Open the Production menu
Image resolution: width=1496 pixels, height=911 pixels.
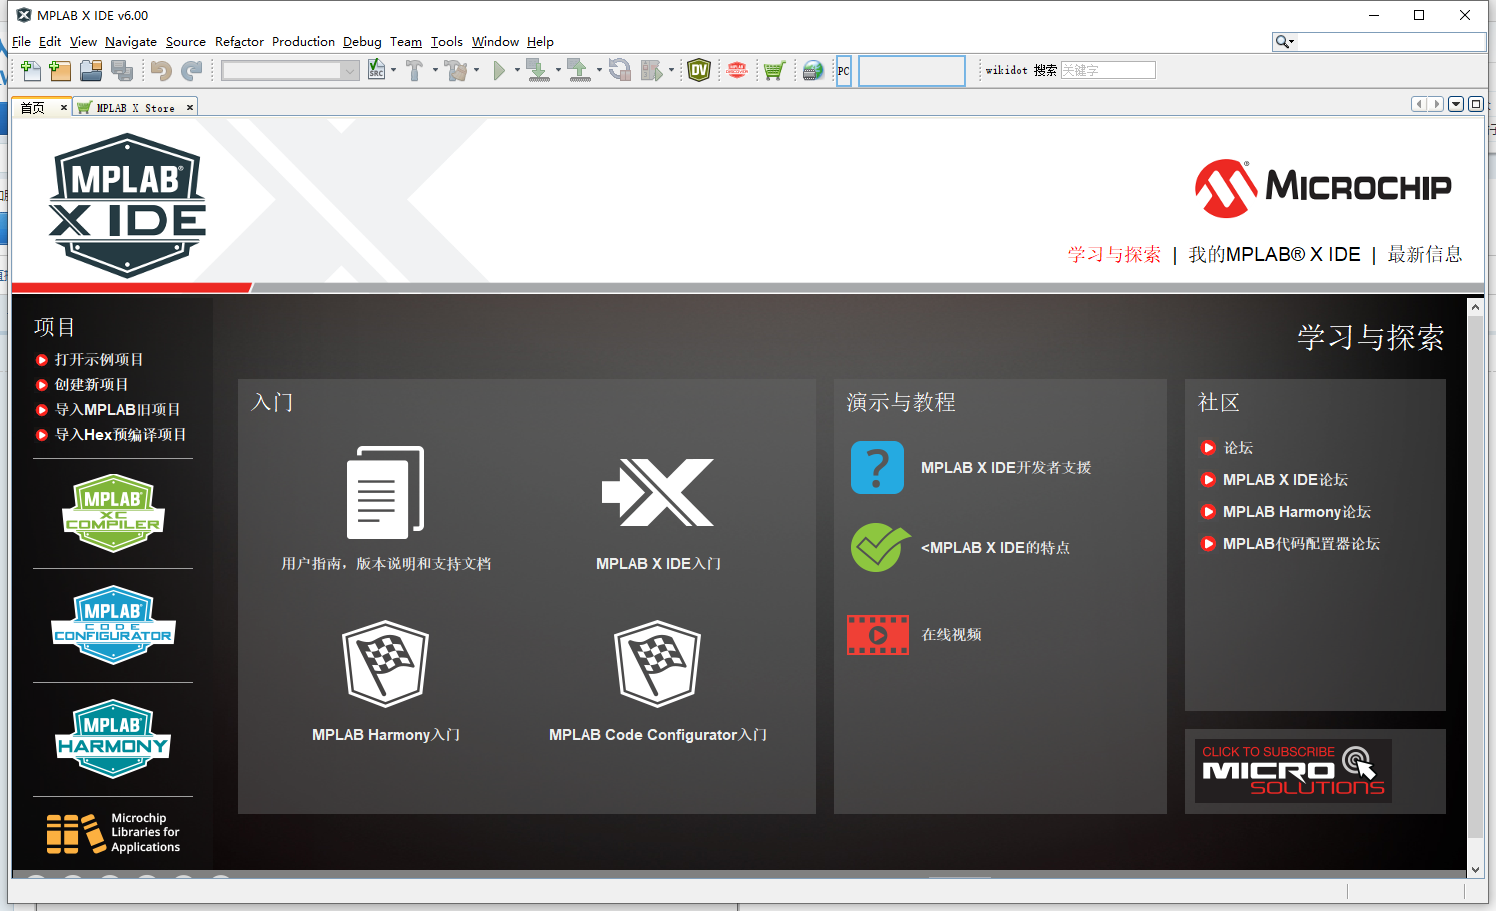[x=303, y=42]
